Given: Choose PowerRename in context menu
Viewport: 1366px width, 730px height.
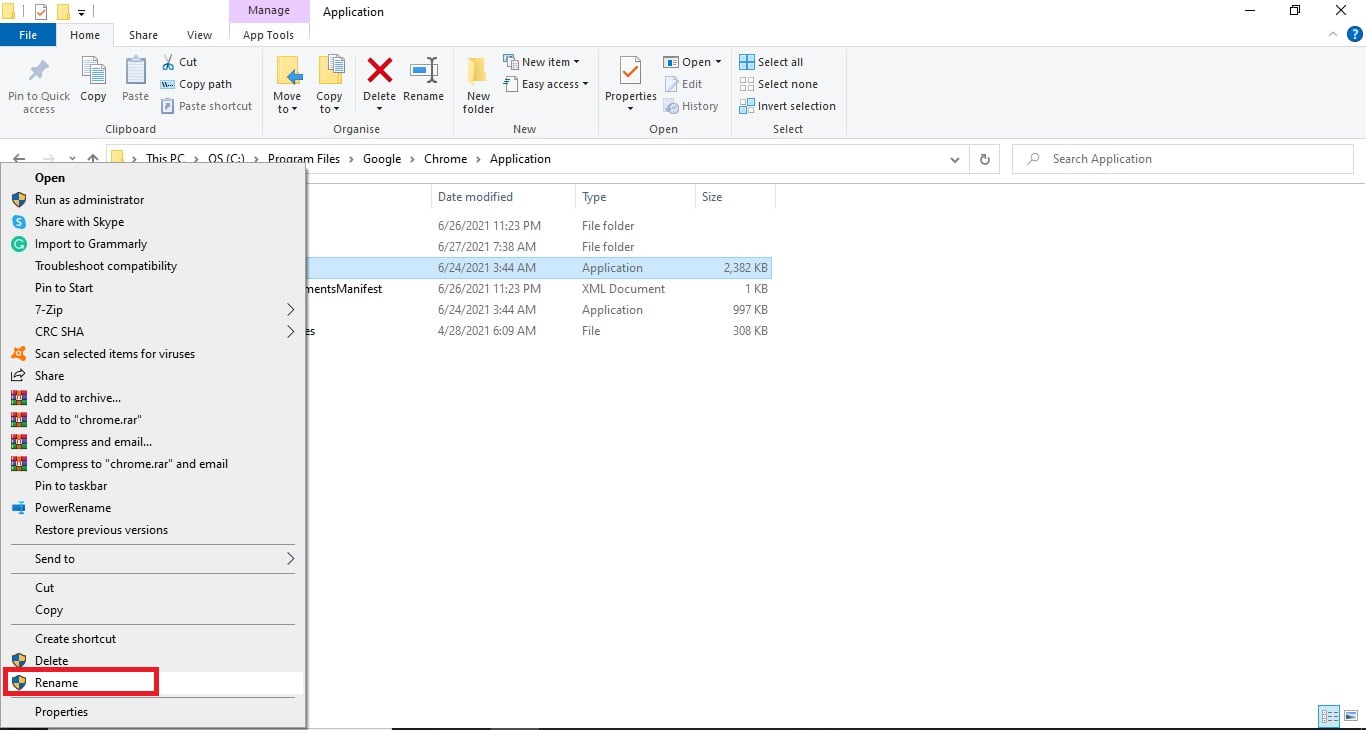Looking at the screenshot, I should (155, 508).
